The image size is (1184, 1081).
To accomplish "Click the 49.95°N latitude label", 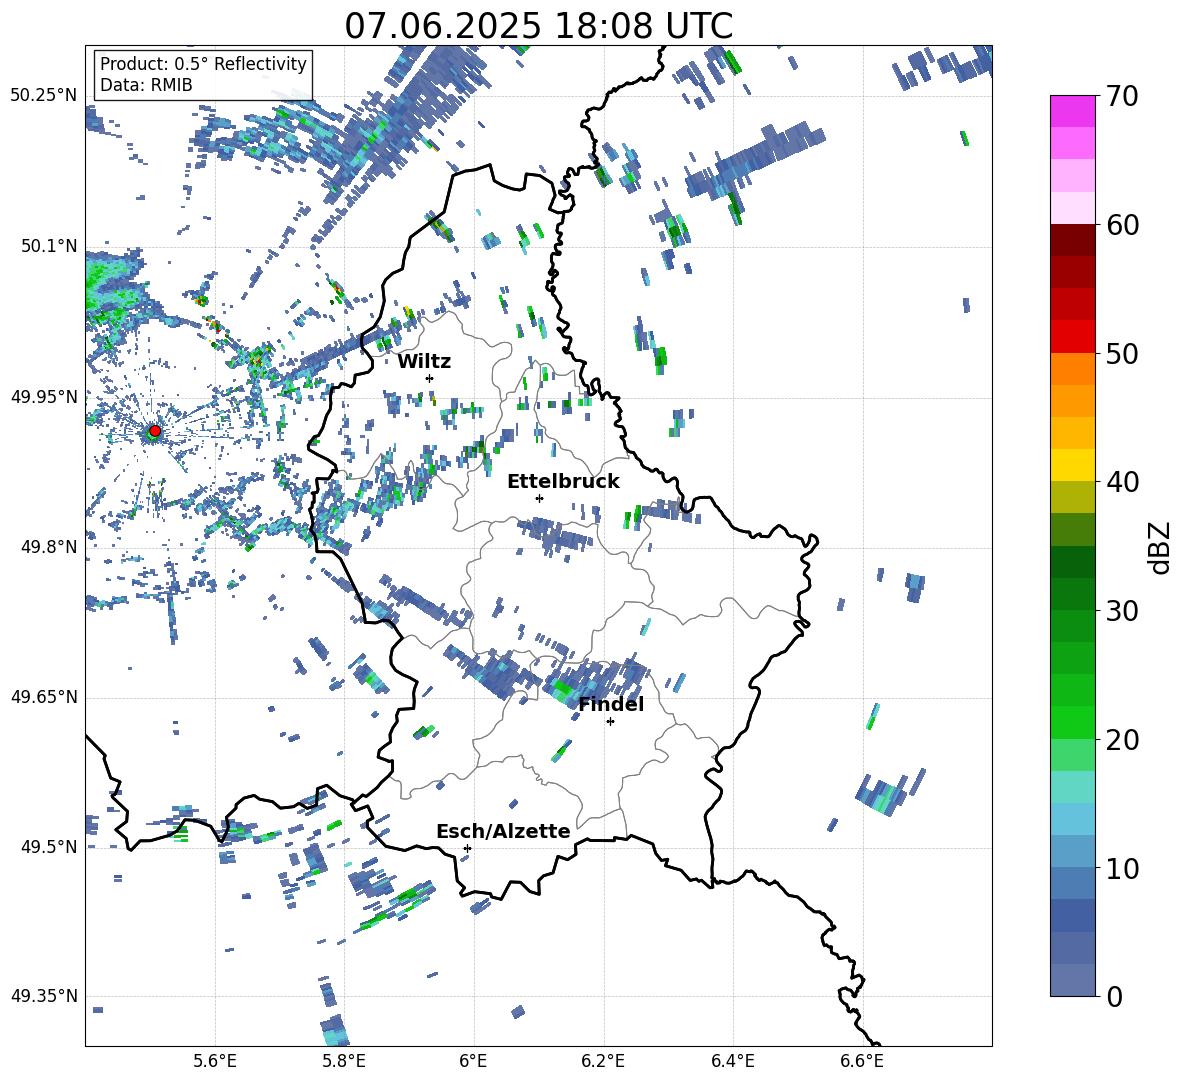I will click(x=44, y=397).
